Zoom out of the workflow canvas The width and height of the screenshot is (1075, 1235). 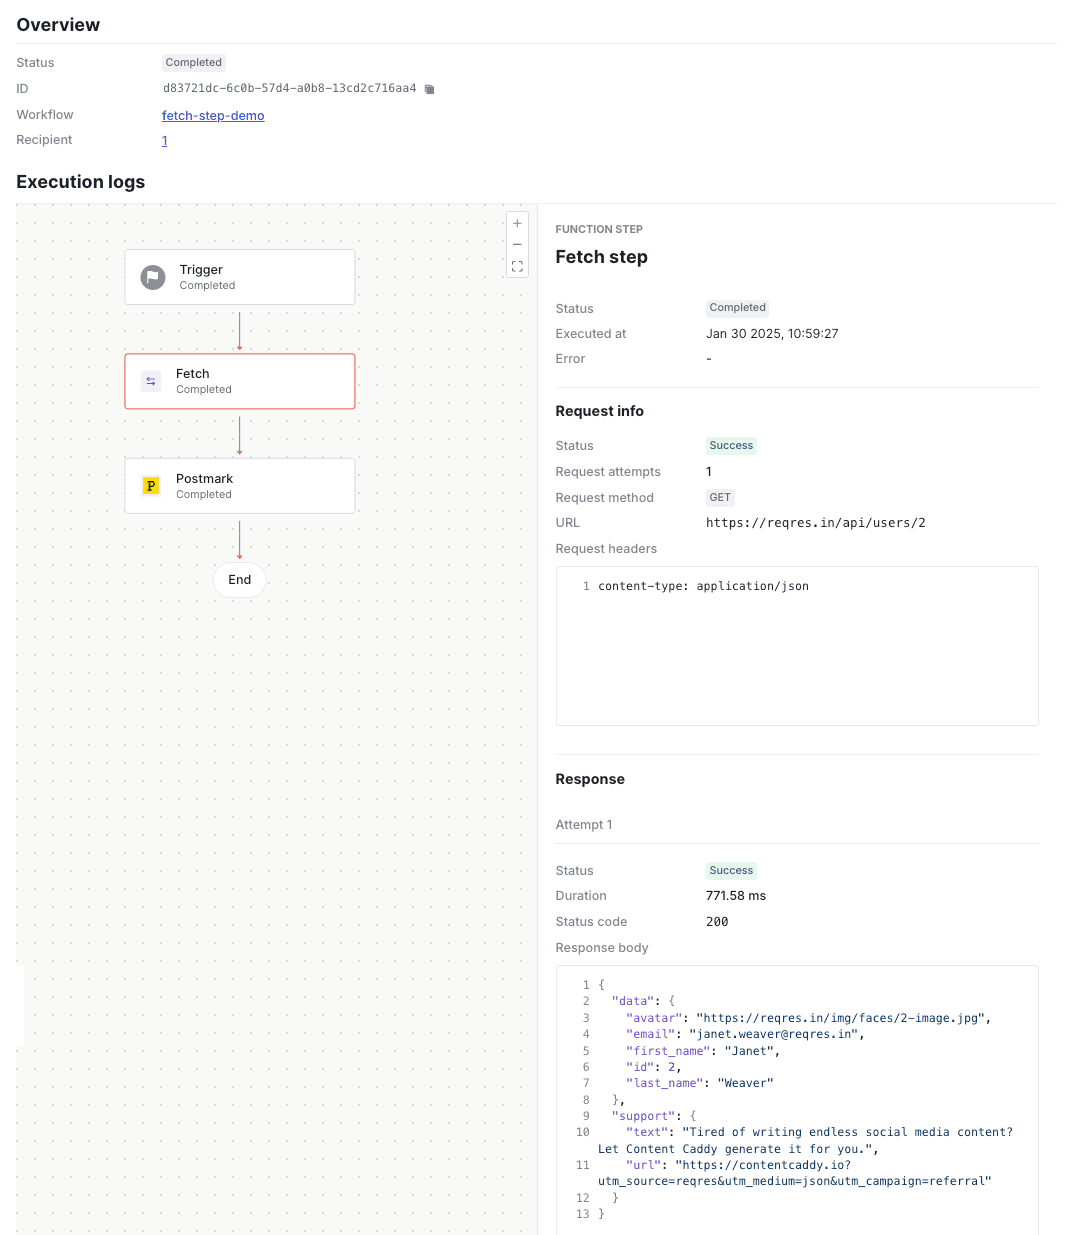pos(517,244)
